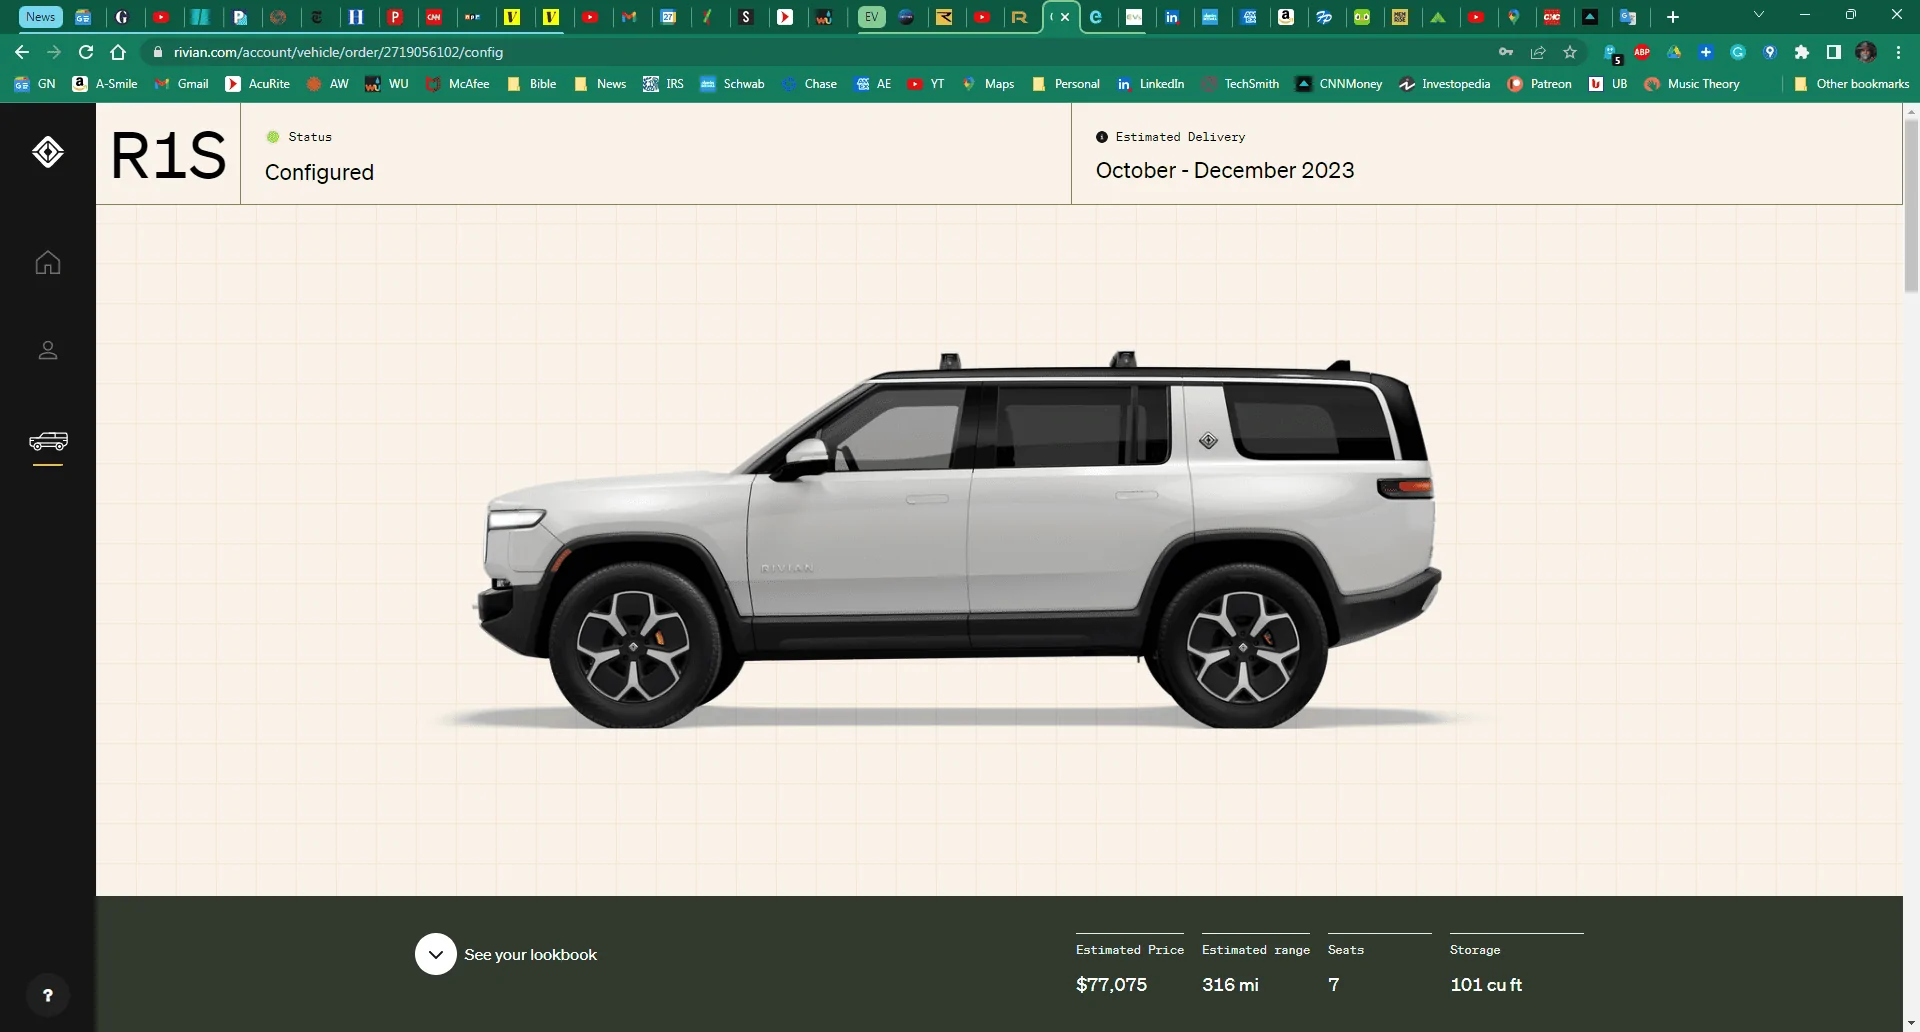Toggle the browser side panel
The height and width of the screenshot is (1032, 1920).
pyautogui.click(x=1834, y=52)
